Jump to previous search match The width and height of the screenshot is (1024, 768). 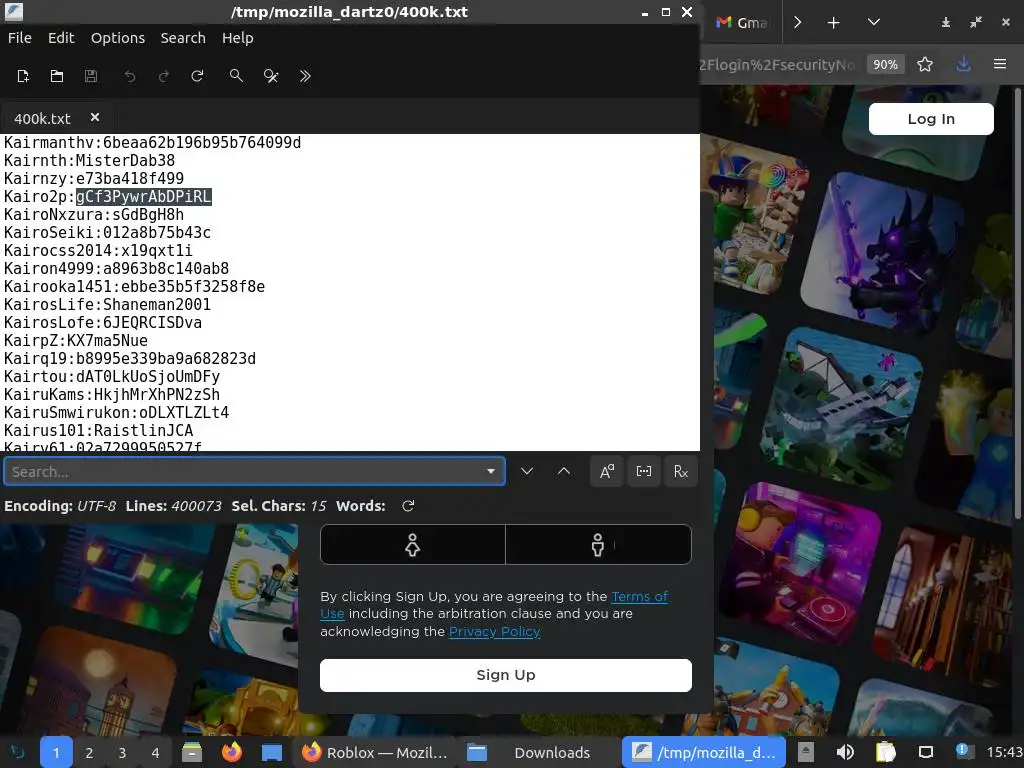[x=564, y=472]
